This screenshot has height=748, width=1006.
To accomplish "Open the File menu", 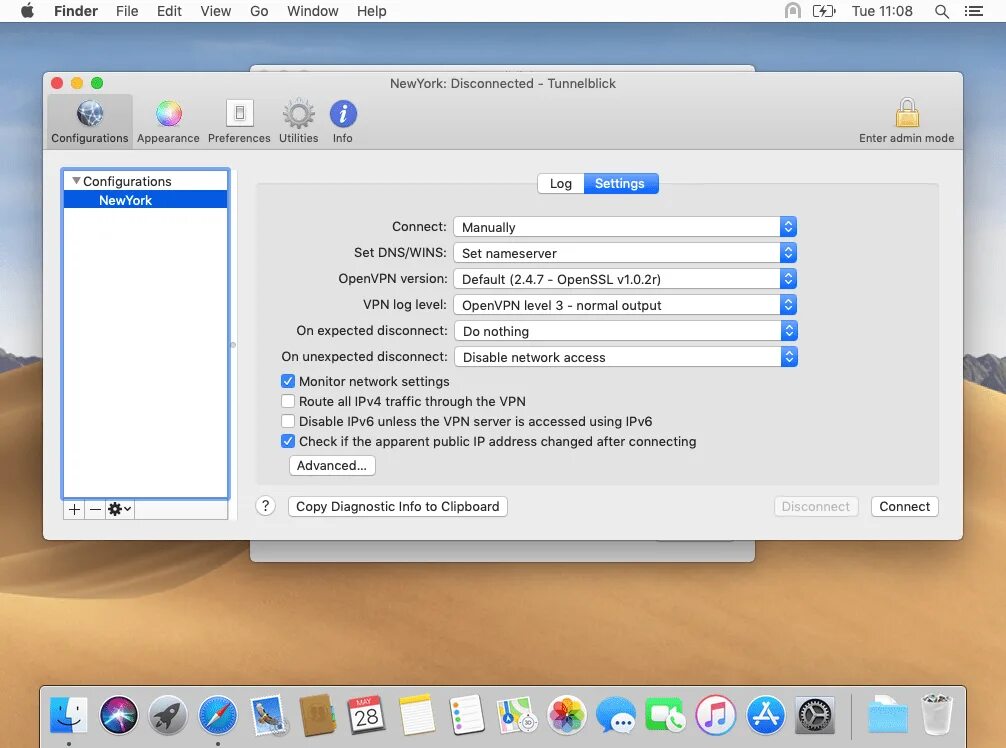I will point(127,11).
